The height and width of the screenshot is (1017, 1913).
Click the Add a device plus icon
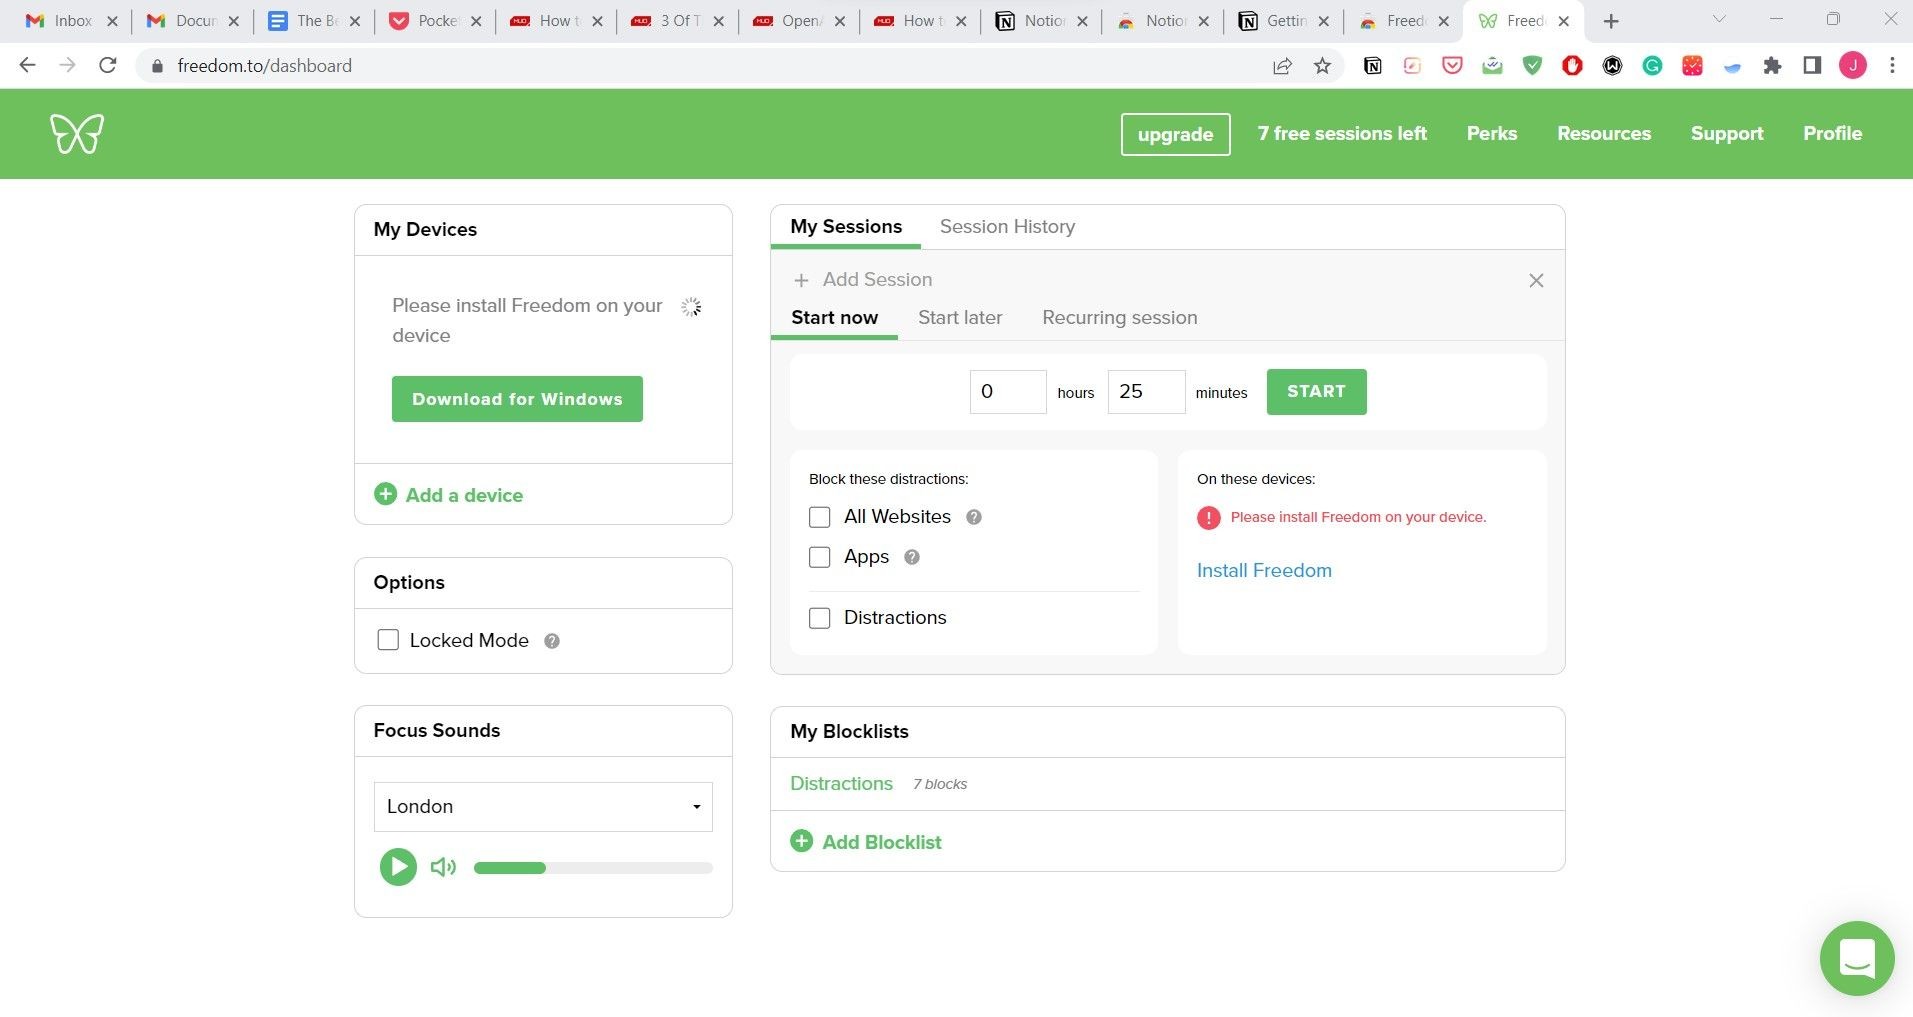click(x=385, y=494)
